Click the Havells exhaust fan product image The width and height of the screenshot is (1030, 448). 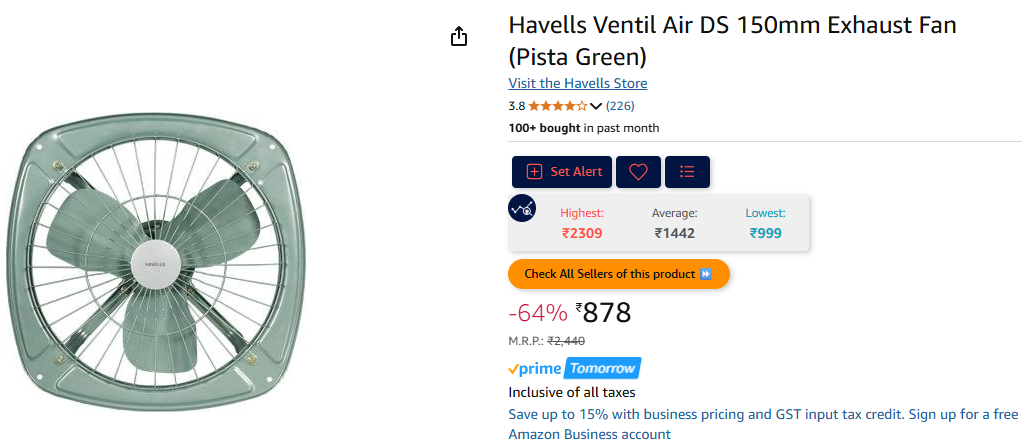coord(154,257)
